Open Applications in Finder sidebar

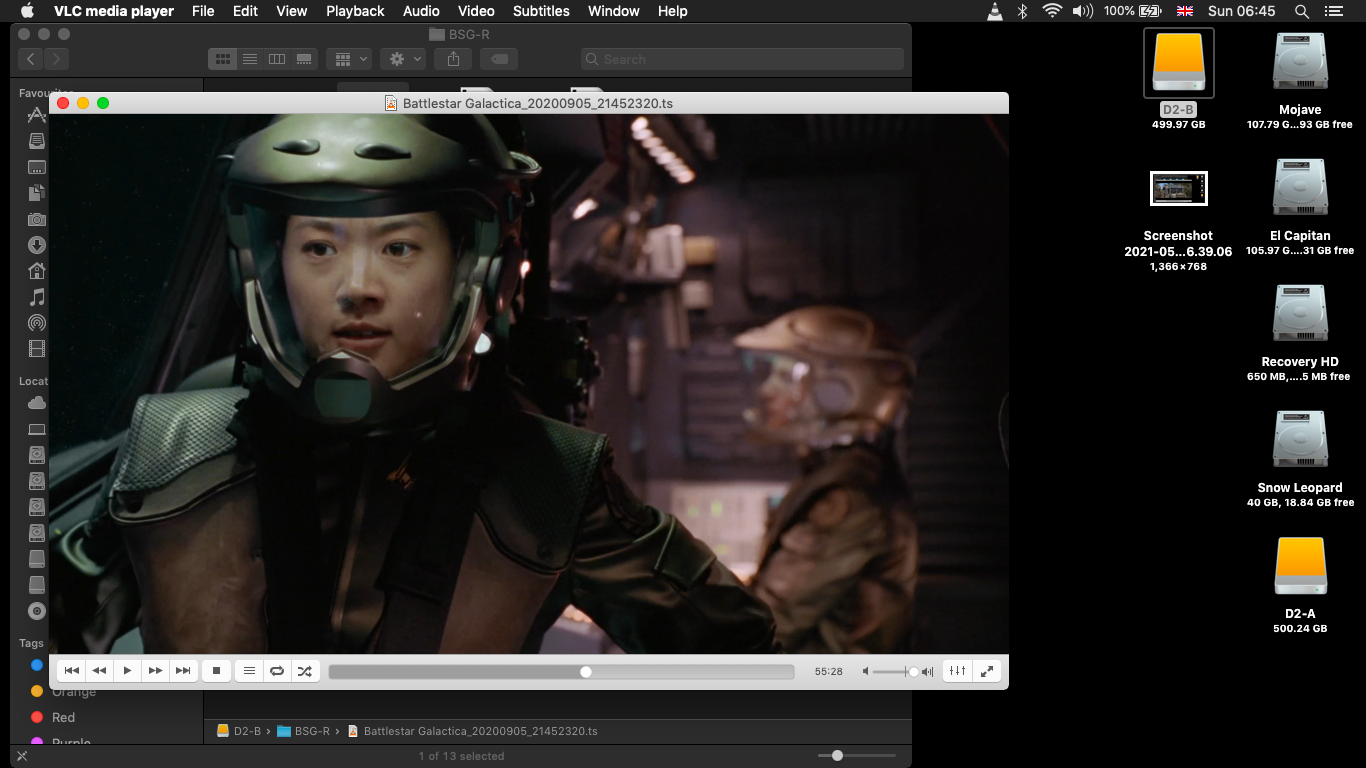tap(37, 115)
